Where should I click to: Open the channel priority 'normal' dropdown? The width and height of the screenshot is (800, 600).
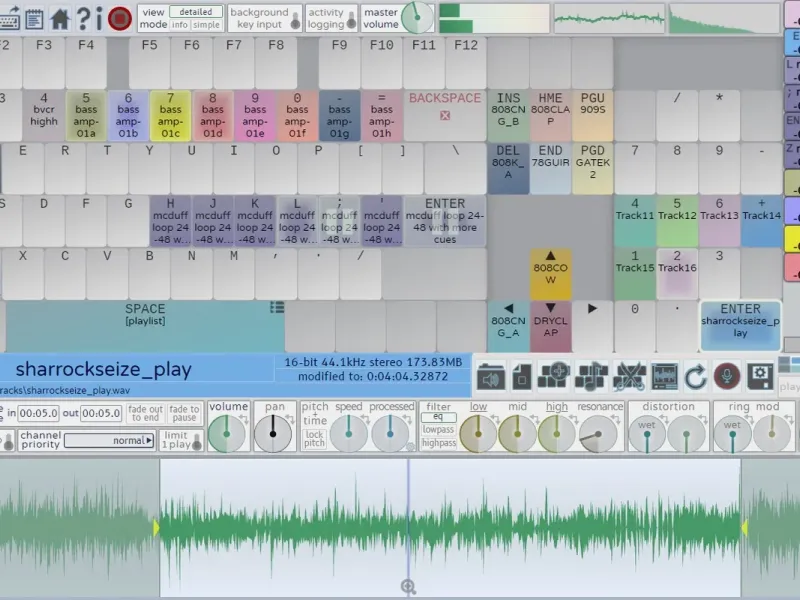(x=109, y=441)
